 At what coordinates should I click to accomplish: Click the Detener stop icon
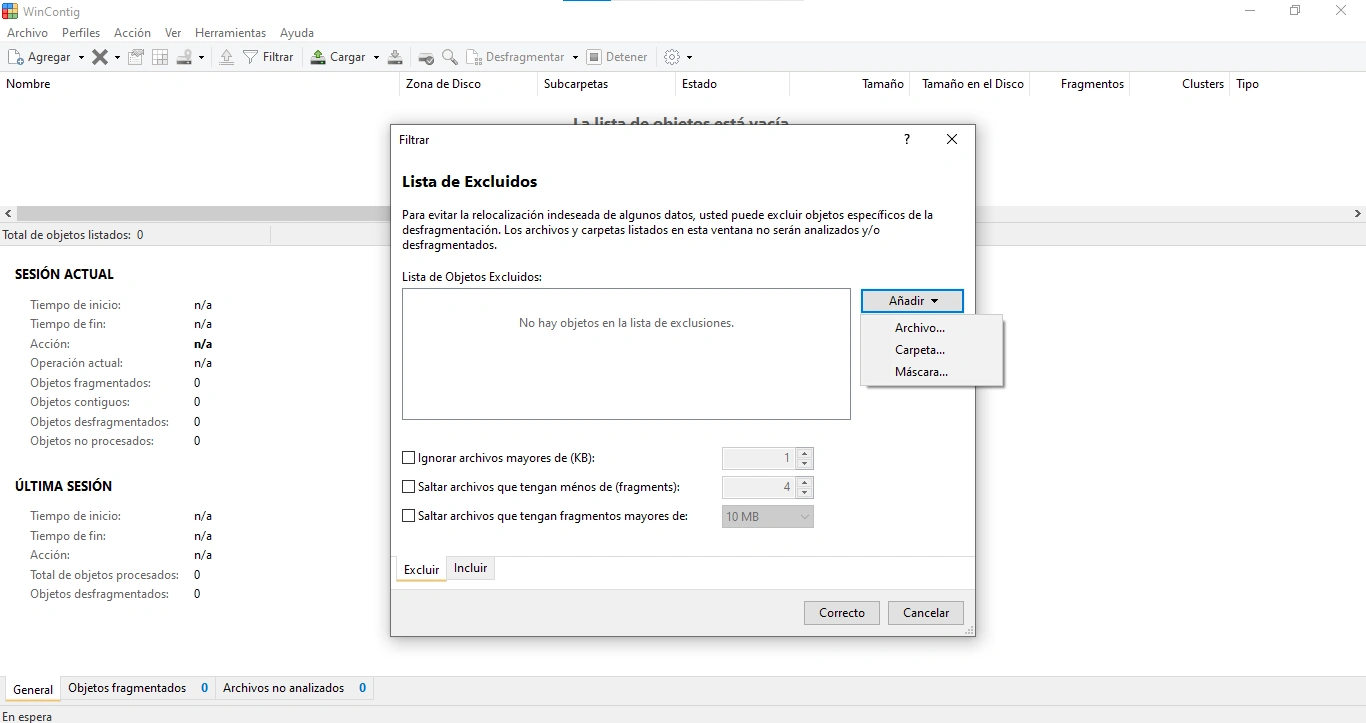point(594,57)
